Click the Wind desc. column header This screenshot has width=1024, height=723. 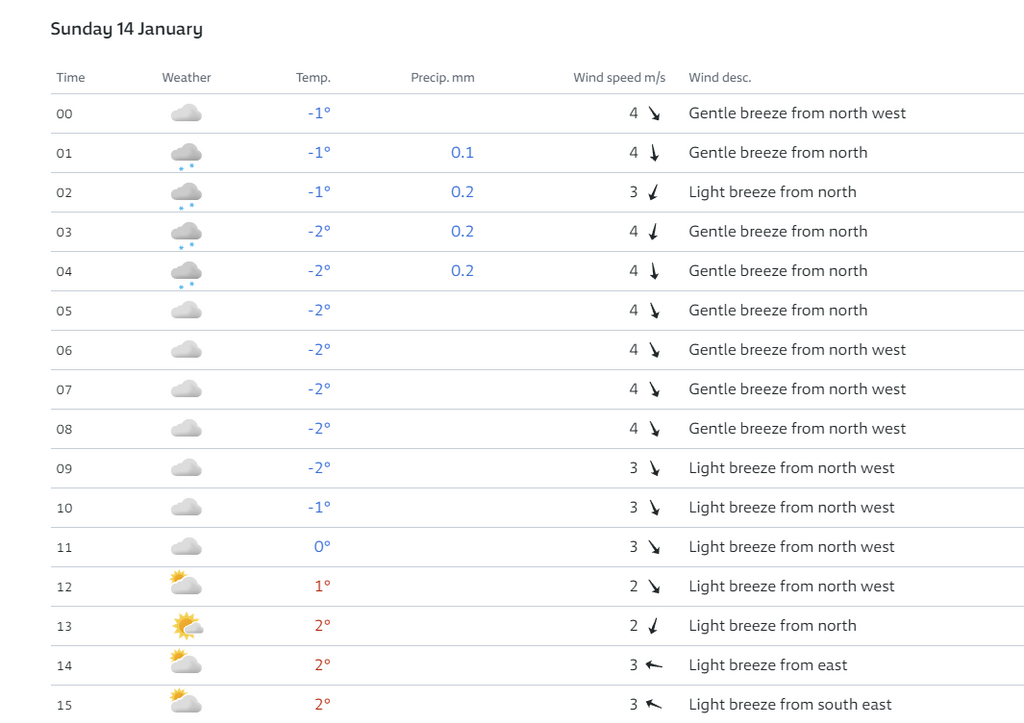720,78
